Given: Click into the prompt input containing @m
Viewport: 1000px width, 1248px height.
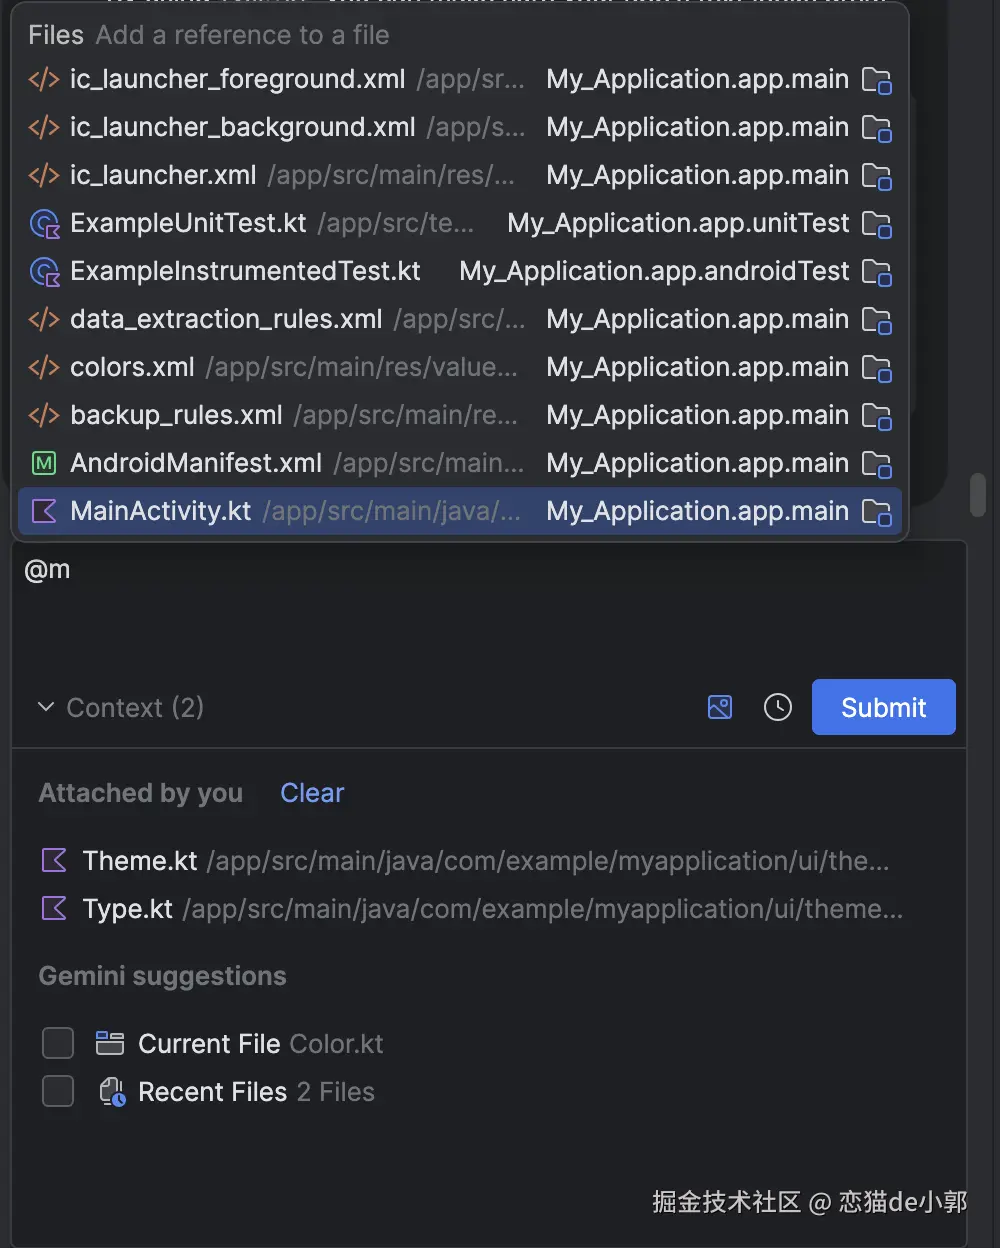Looking at the screenshot, I should click(x=480, y=600).
